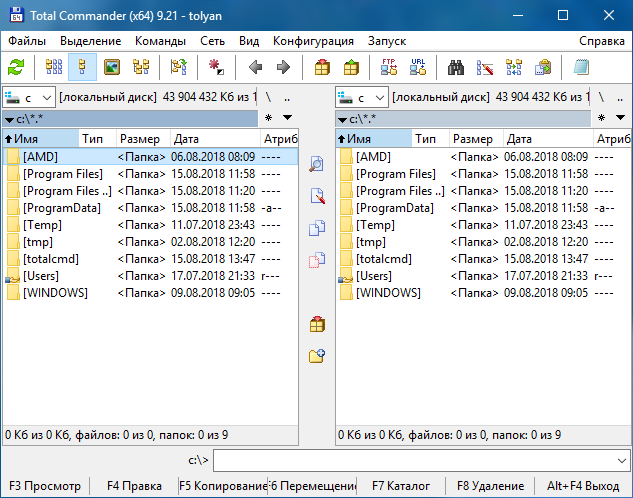Open file search with binoculars icon

456,68
